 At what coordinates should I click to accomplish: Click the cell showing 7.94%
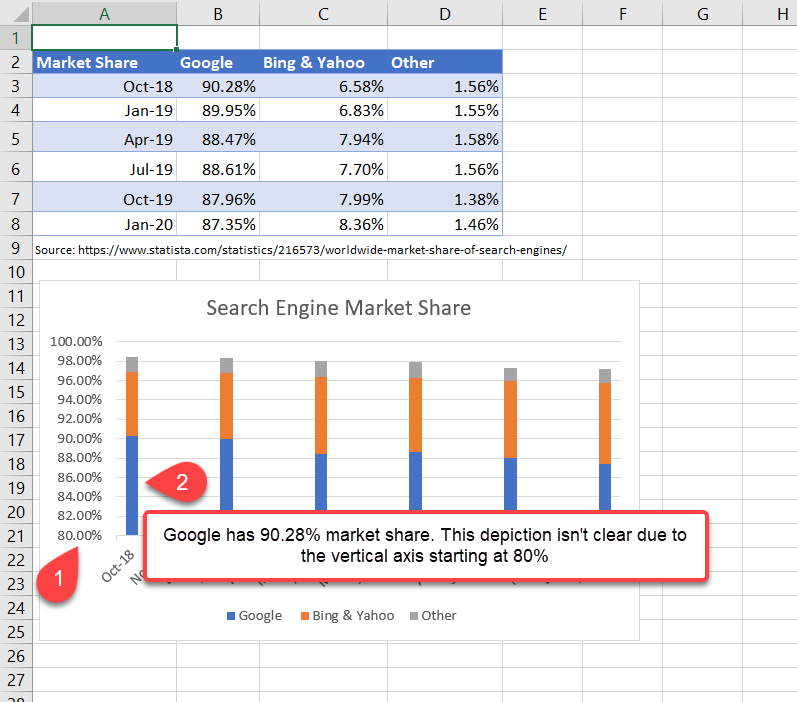(323, 139)
